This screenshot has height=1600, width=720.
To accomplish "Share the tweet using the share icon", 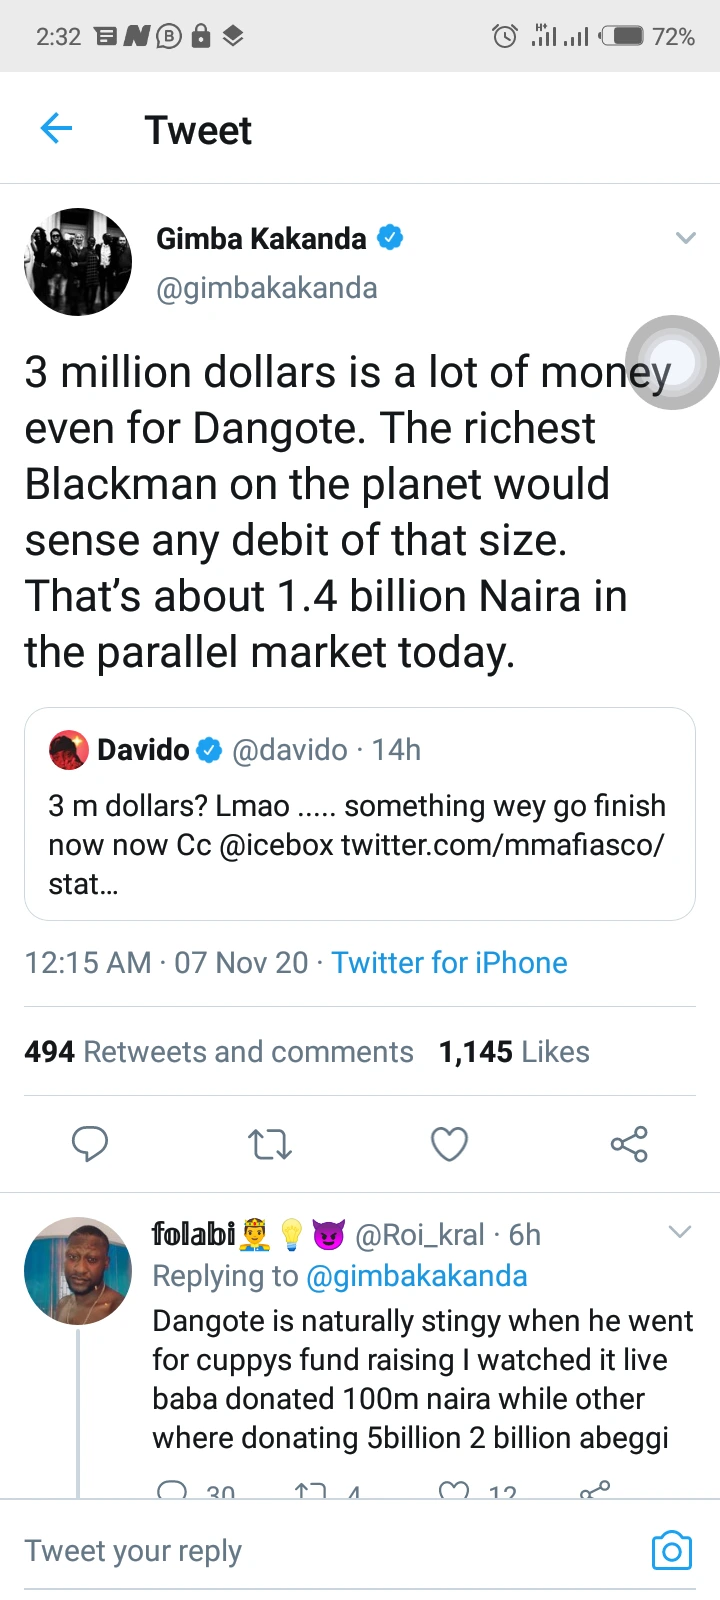I will pos(629,1143).
